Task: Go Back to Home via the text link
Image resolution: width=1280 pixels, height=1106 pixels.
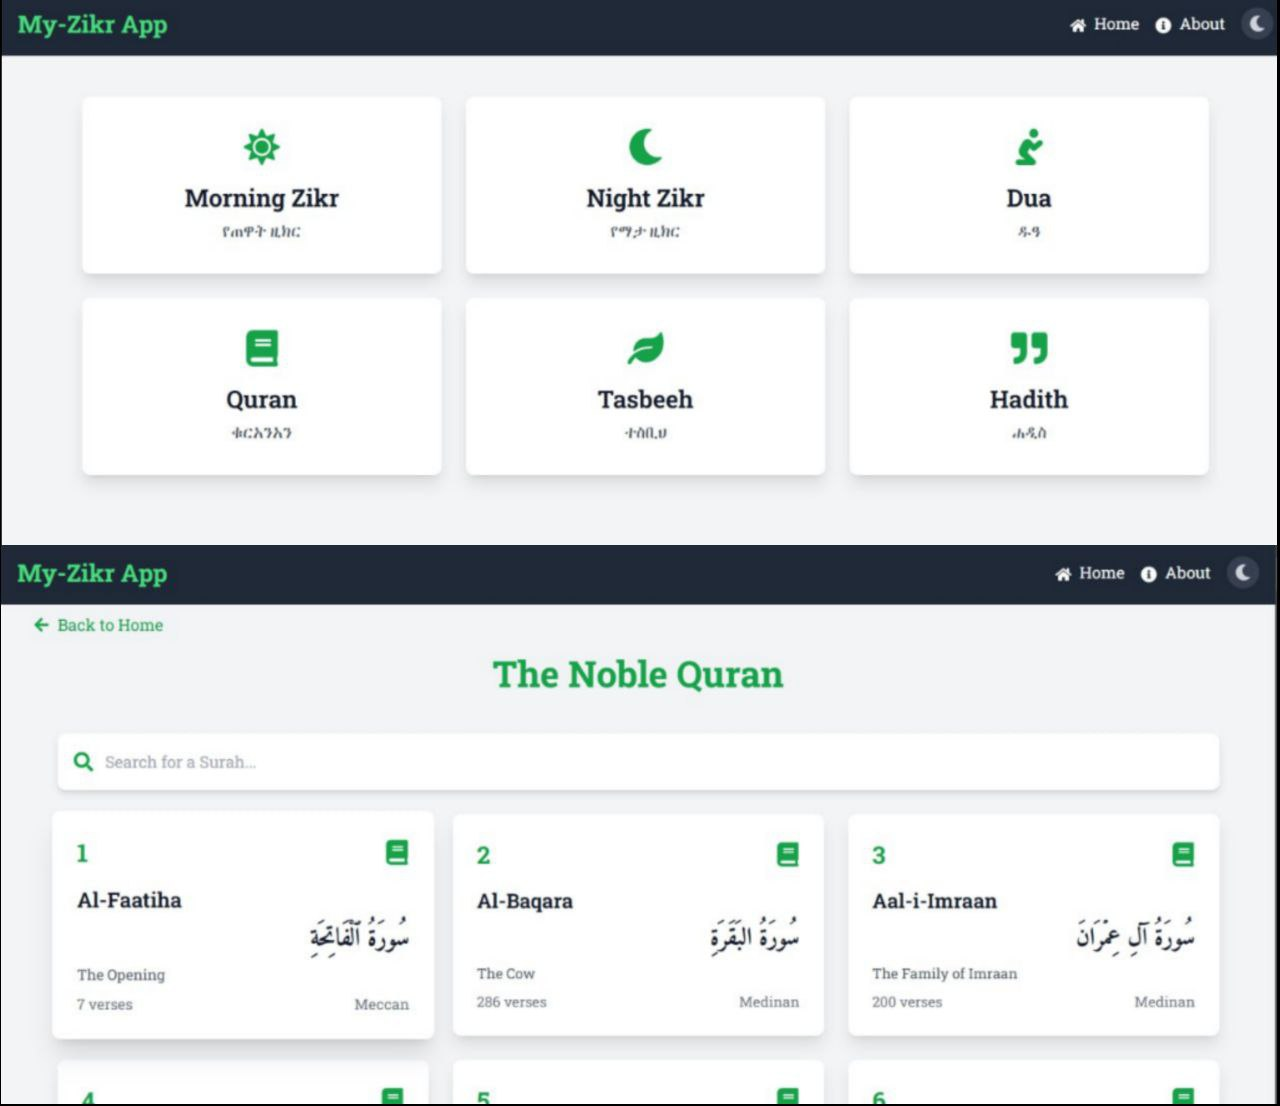Action: coord(110,625)
